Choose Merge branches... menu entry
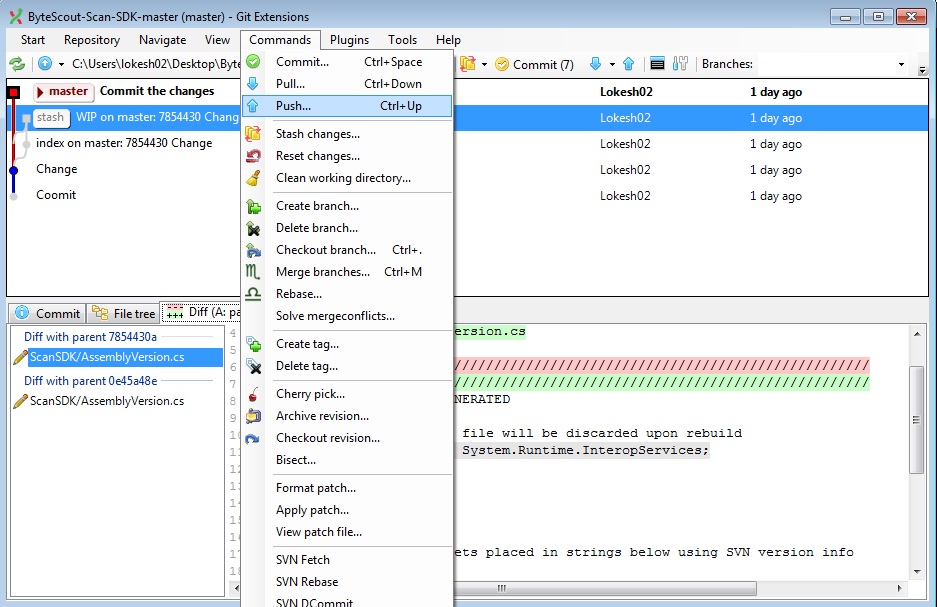 point(347,272)
